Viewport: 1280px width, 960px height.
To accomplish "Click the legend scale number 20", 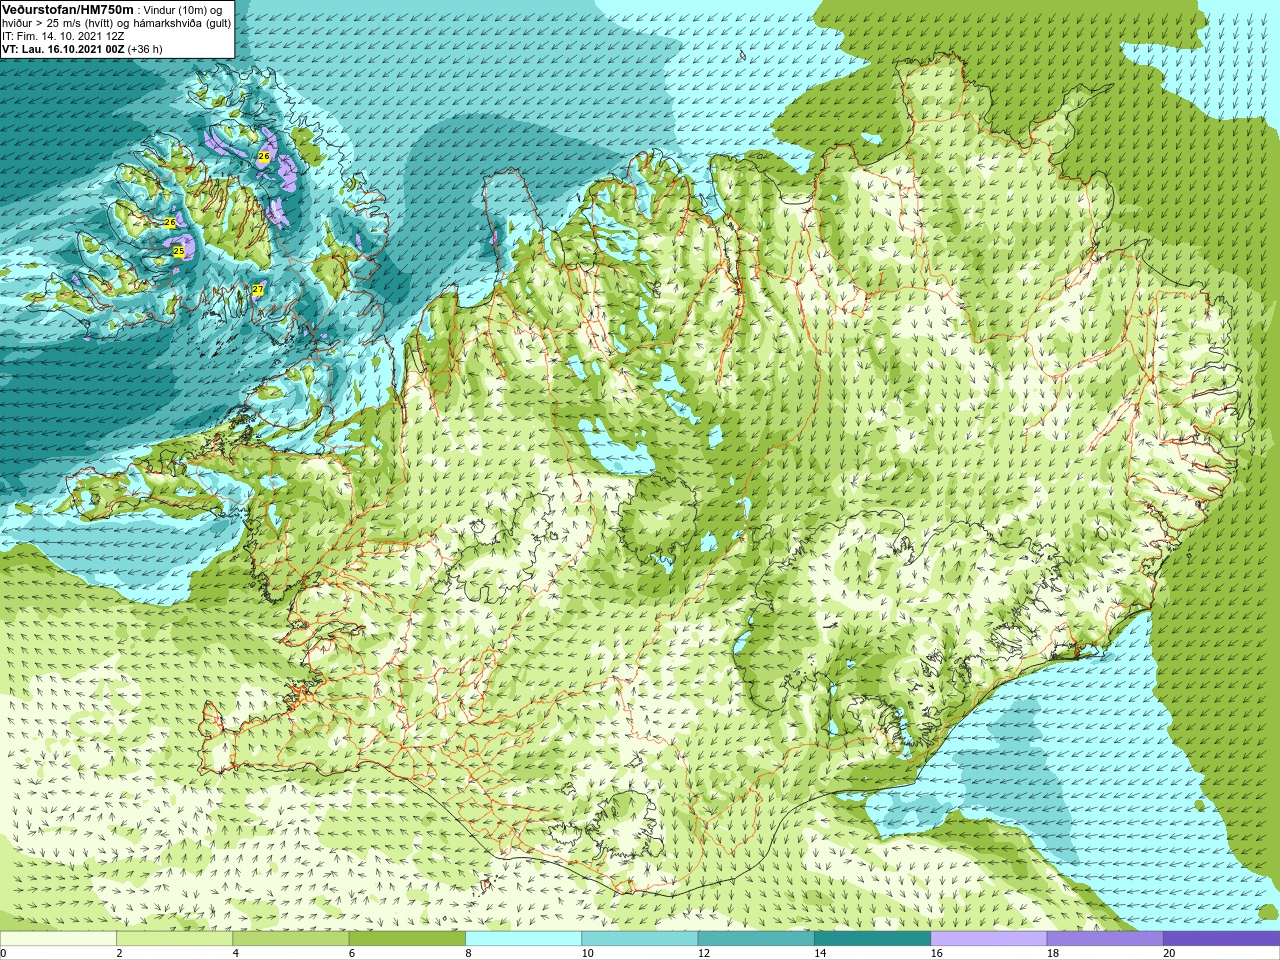I will coord(1169,953).
